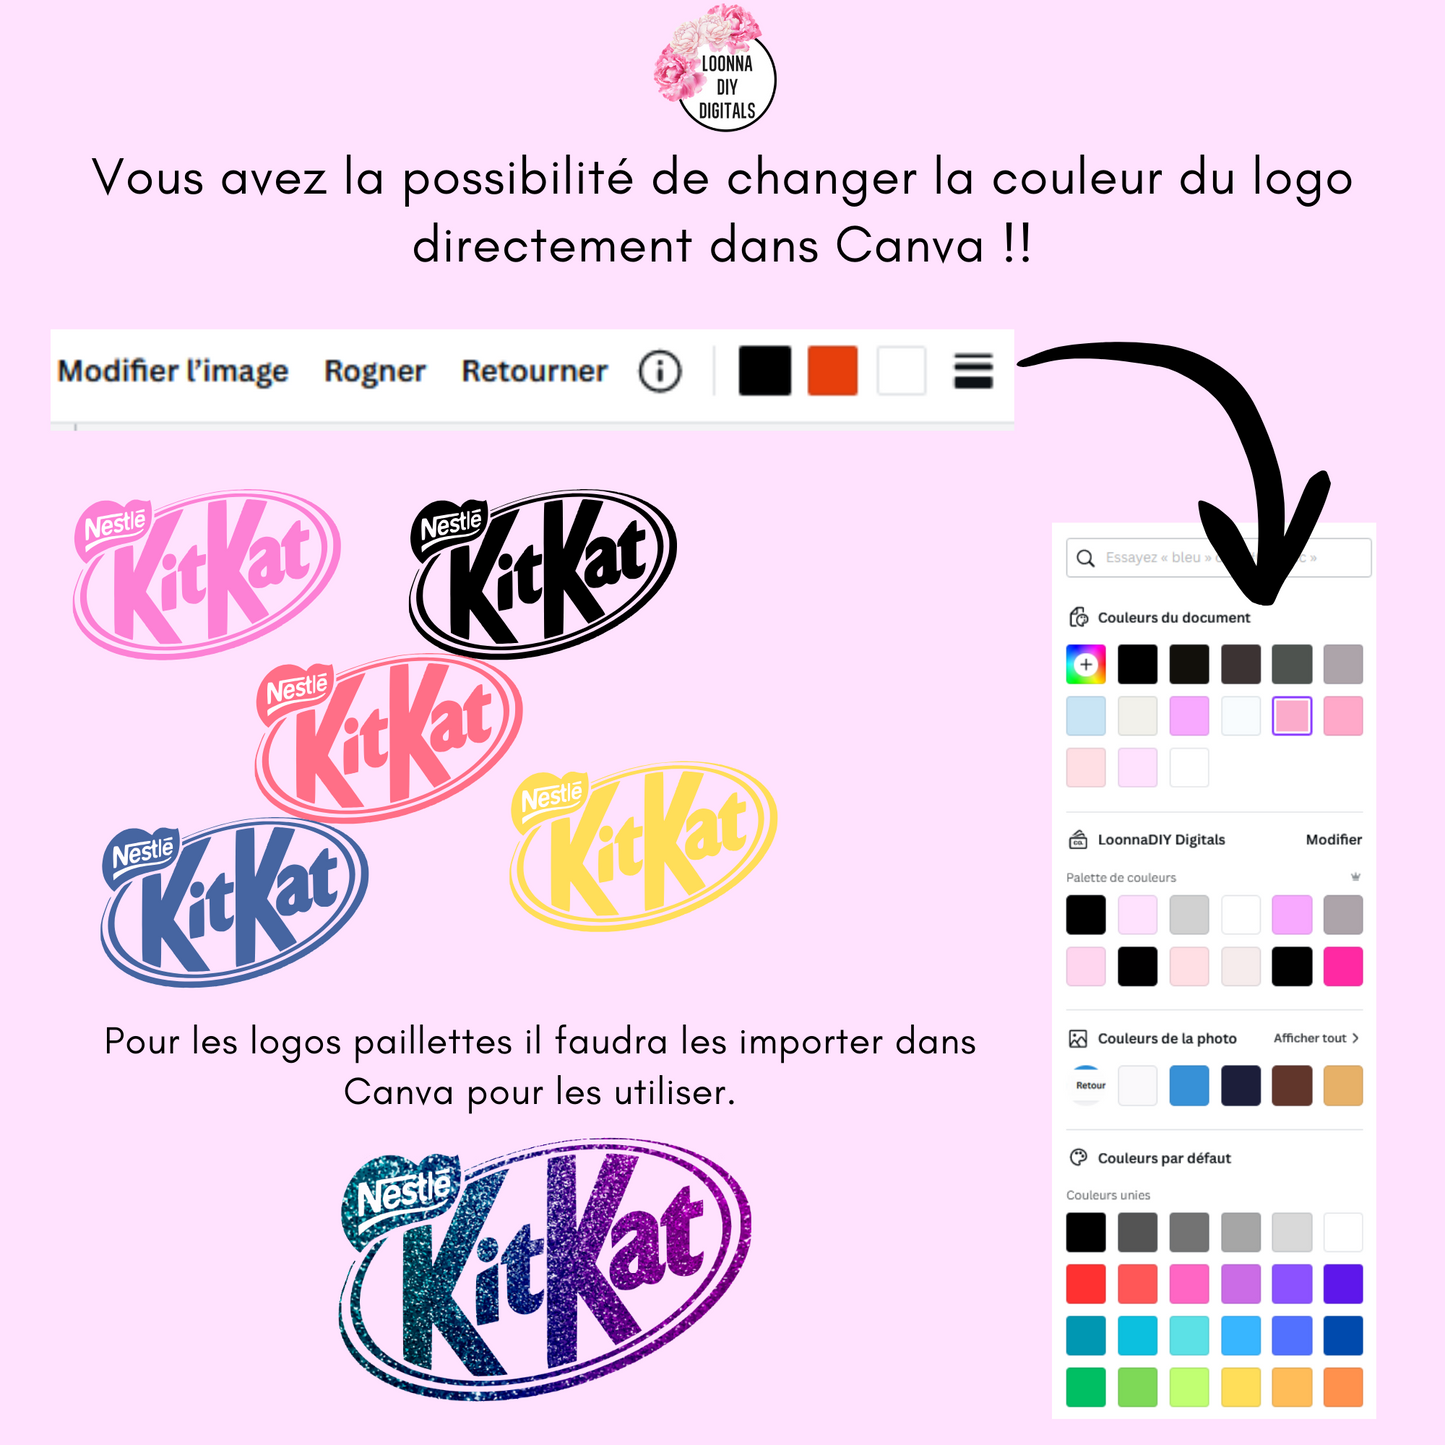Click the crown icon beside Palette de couleurs
1445x1445 pixels.
coord(1356,877)
